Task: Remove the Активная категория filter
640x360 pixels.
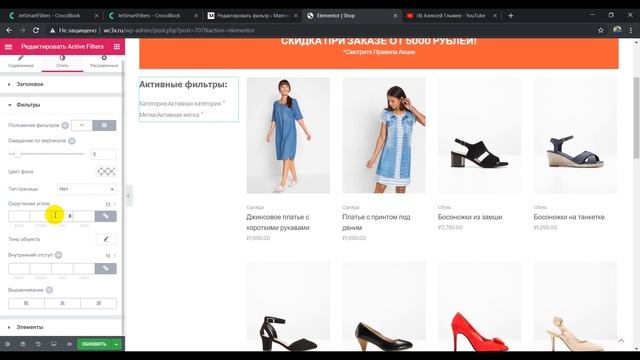Action: point(224,103)
